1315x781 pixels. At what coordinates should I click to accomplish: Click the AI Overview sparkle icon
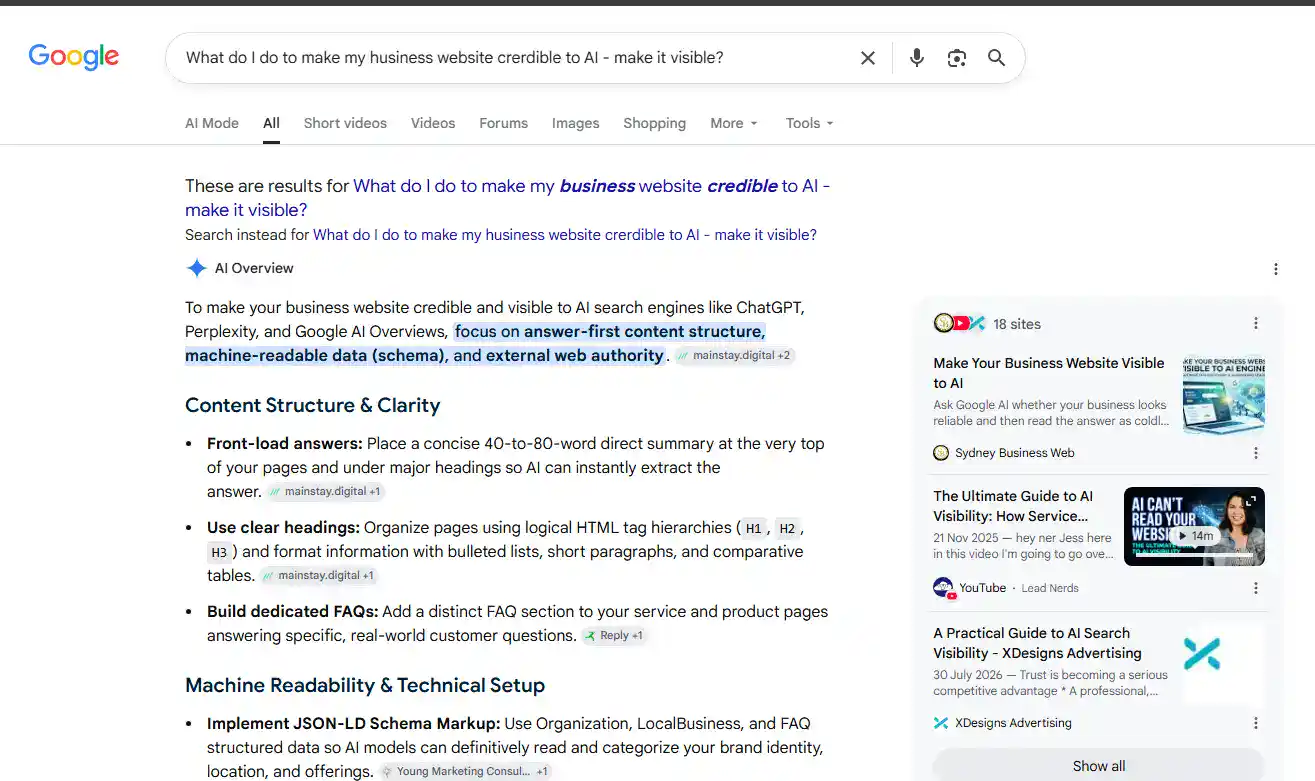[x=196, y=268]
